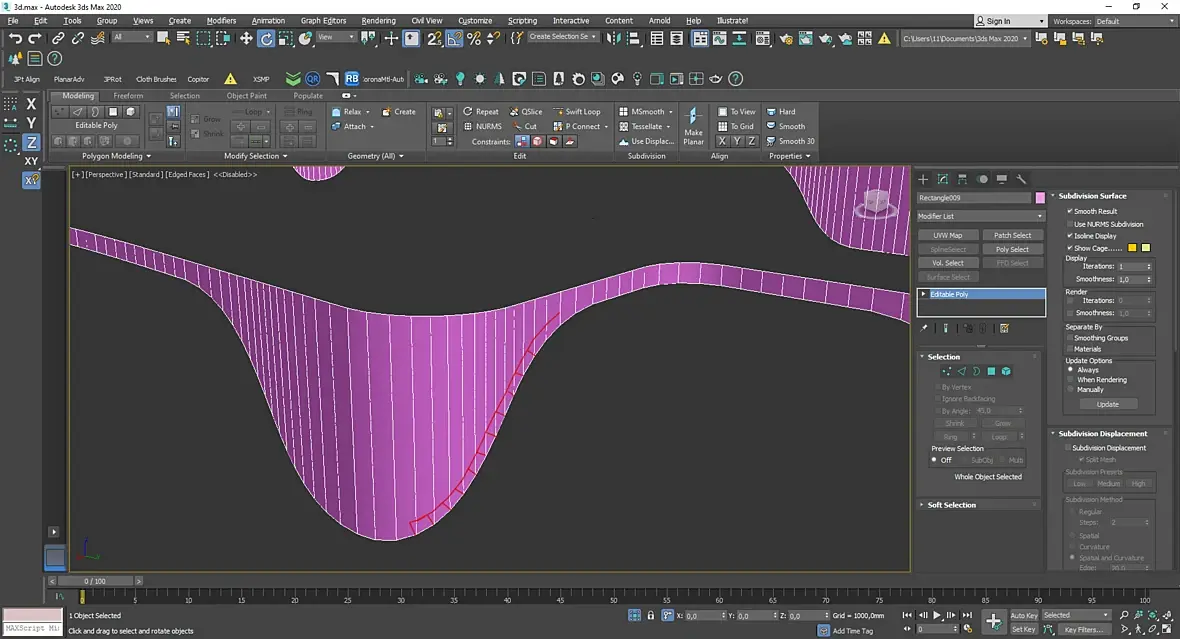Switch to the Freeform ribbon tab
1180x639 pixels.
(x=128, y=96)
